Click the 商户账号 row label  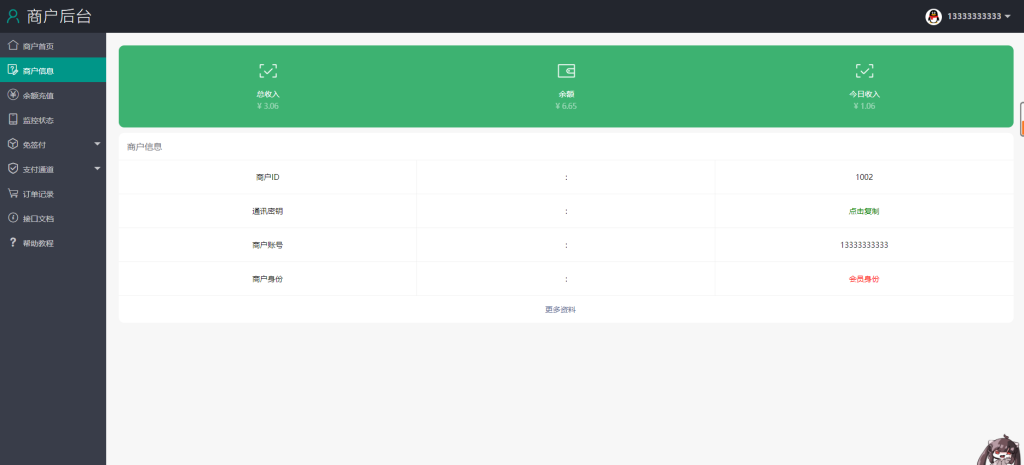[268, 245]
